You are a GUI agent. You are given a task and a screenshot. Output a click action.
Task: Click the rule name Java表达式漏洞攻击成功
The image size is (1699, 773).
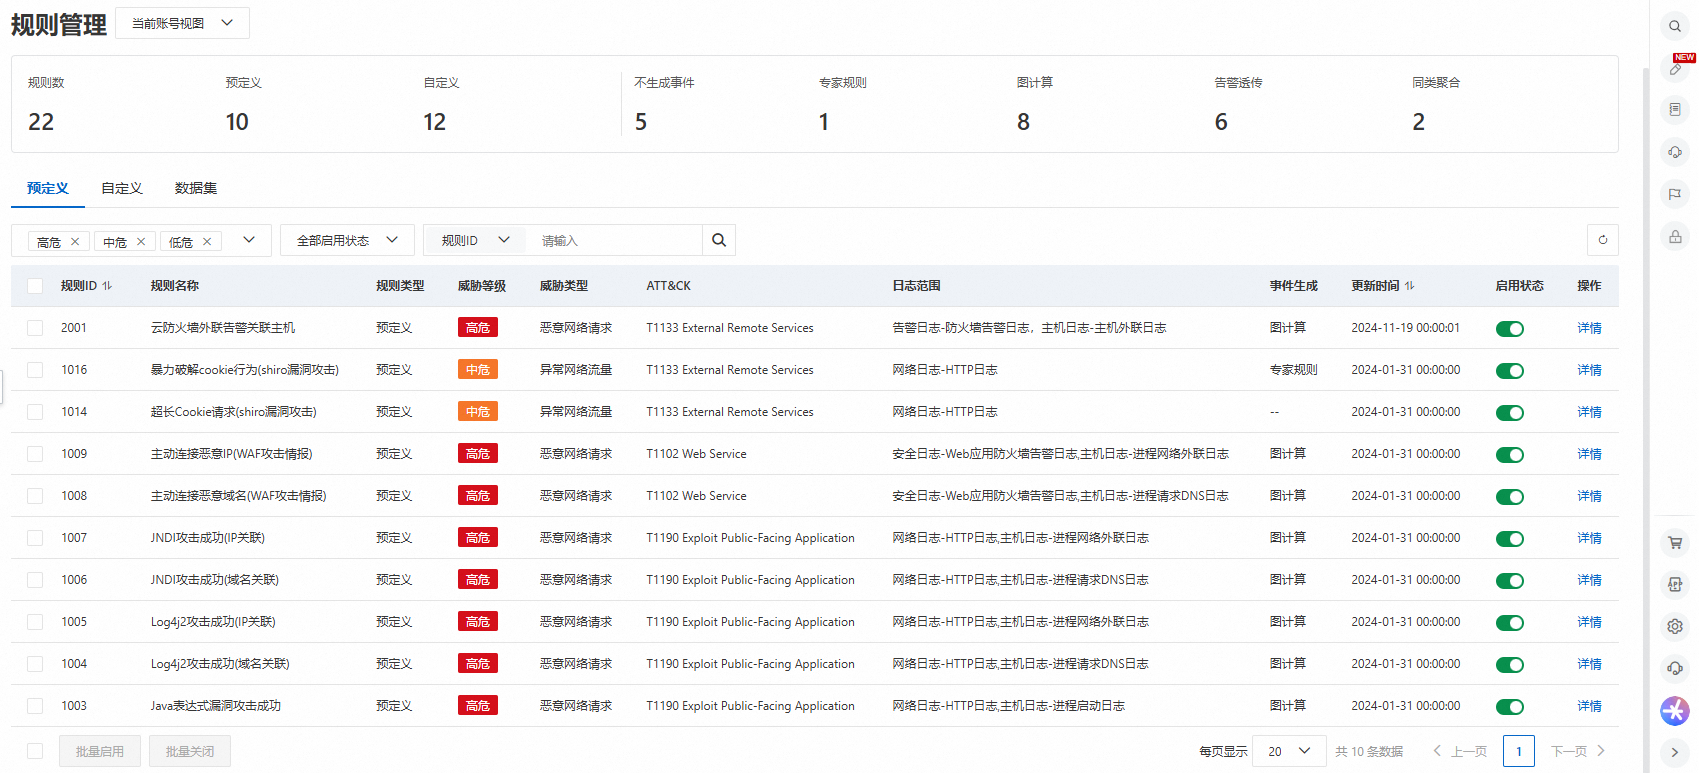click(x=216, y=706)
